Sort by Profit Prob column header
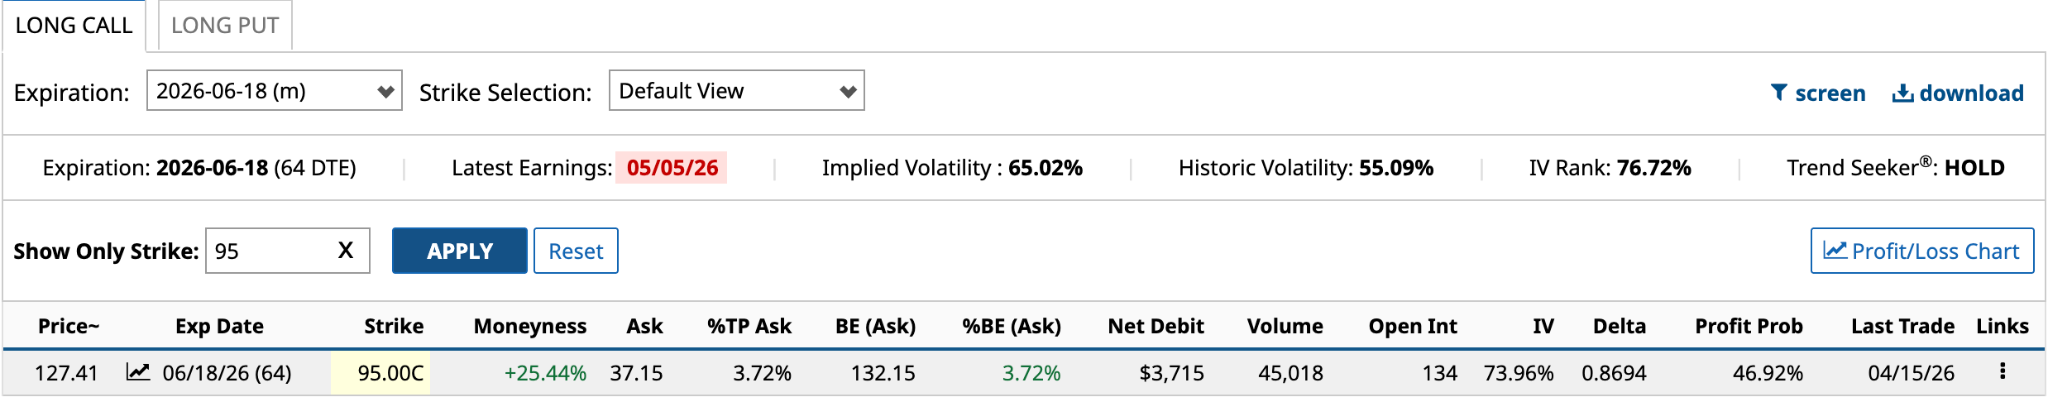 pos(1748,326)
